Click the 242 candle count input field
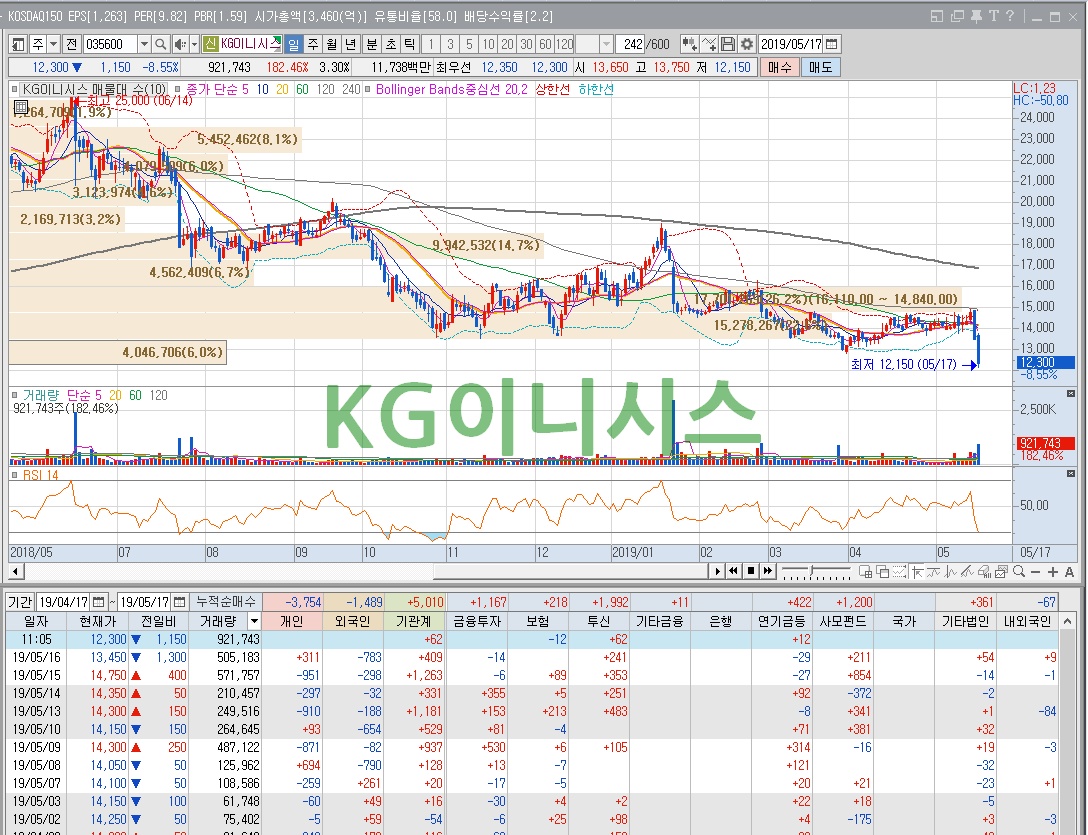 630,44
